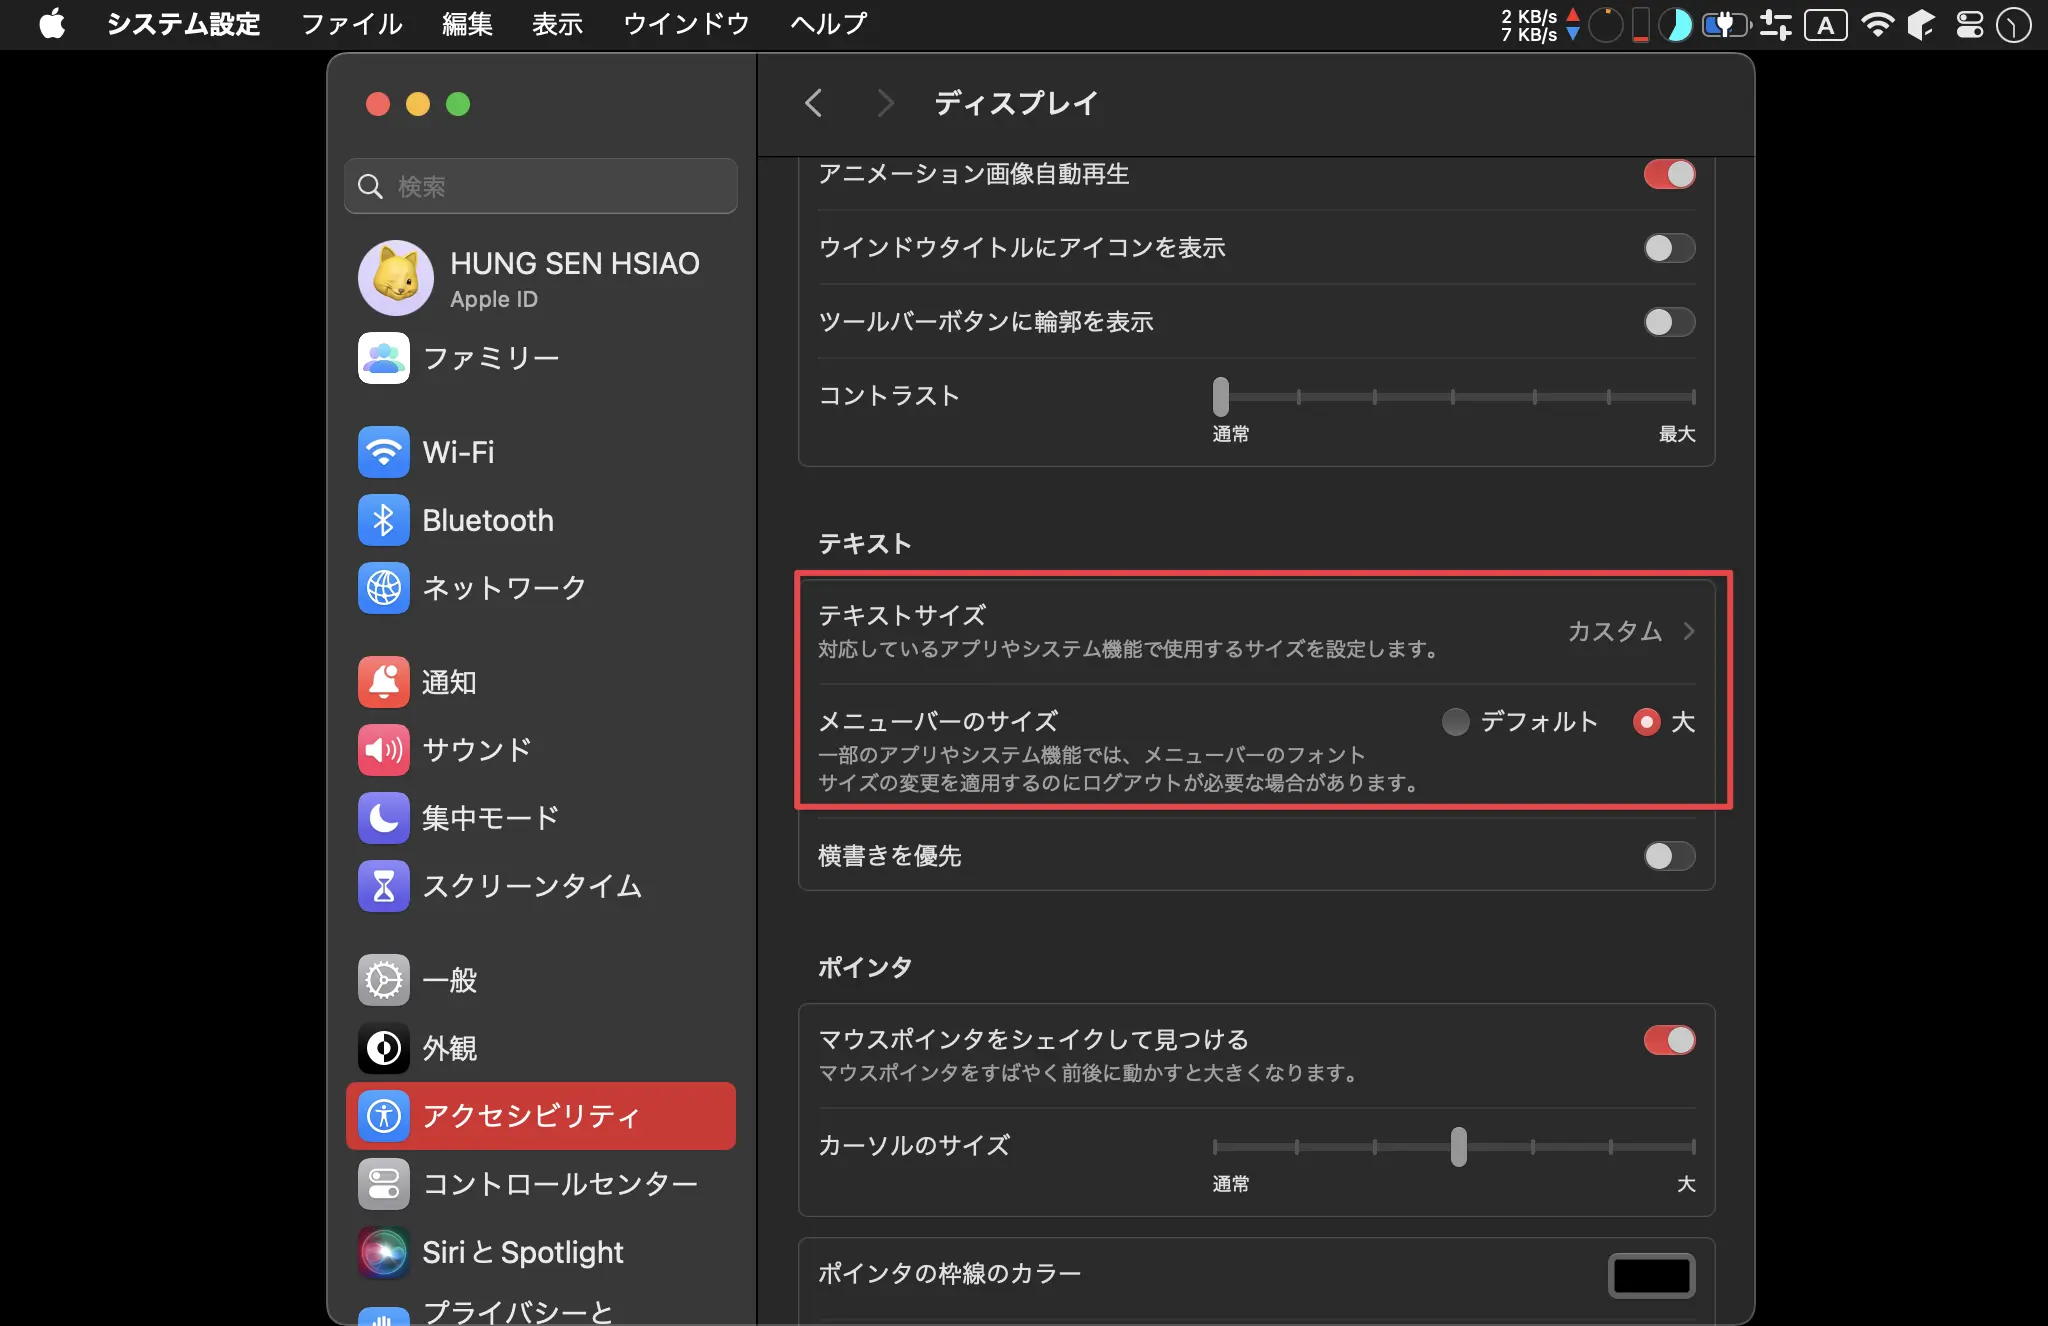Click the sliders mixer menu bar icon
This screenshot has height=1326, width=2048.
point(1776,24)
